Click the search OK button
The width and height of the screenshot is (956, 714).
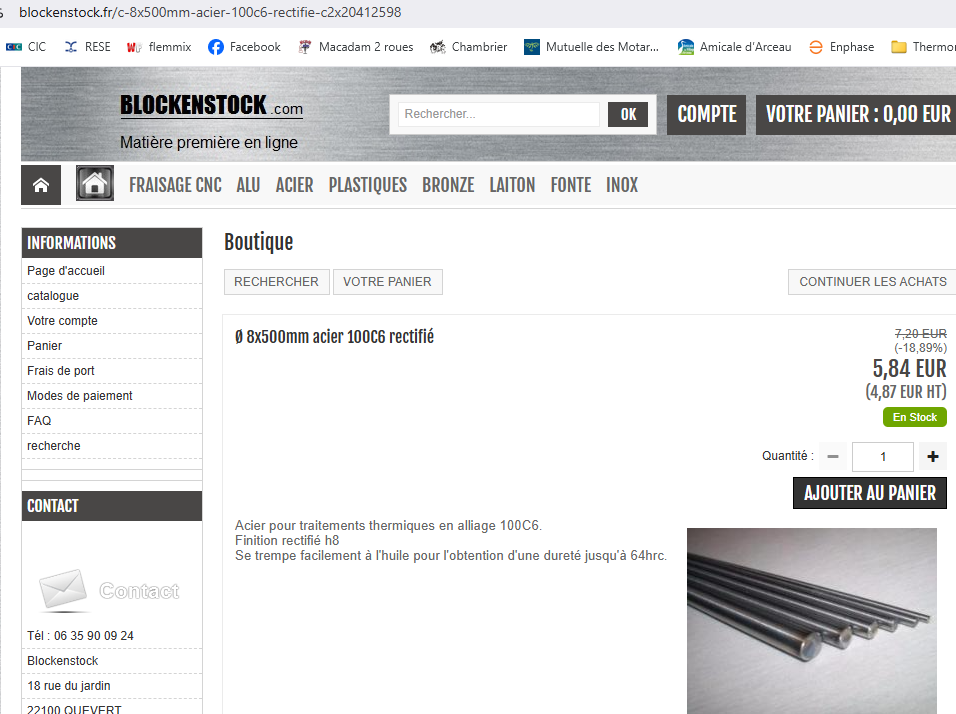pos(628,114)
